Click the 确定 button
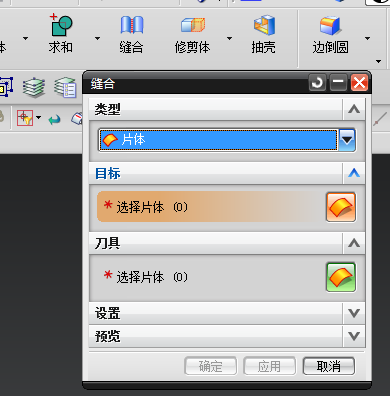This screenshot has height=396, width=390. point(211,366)
